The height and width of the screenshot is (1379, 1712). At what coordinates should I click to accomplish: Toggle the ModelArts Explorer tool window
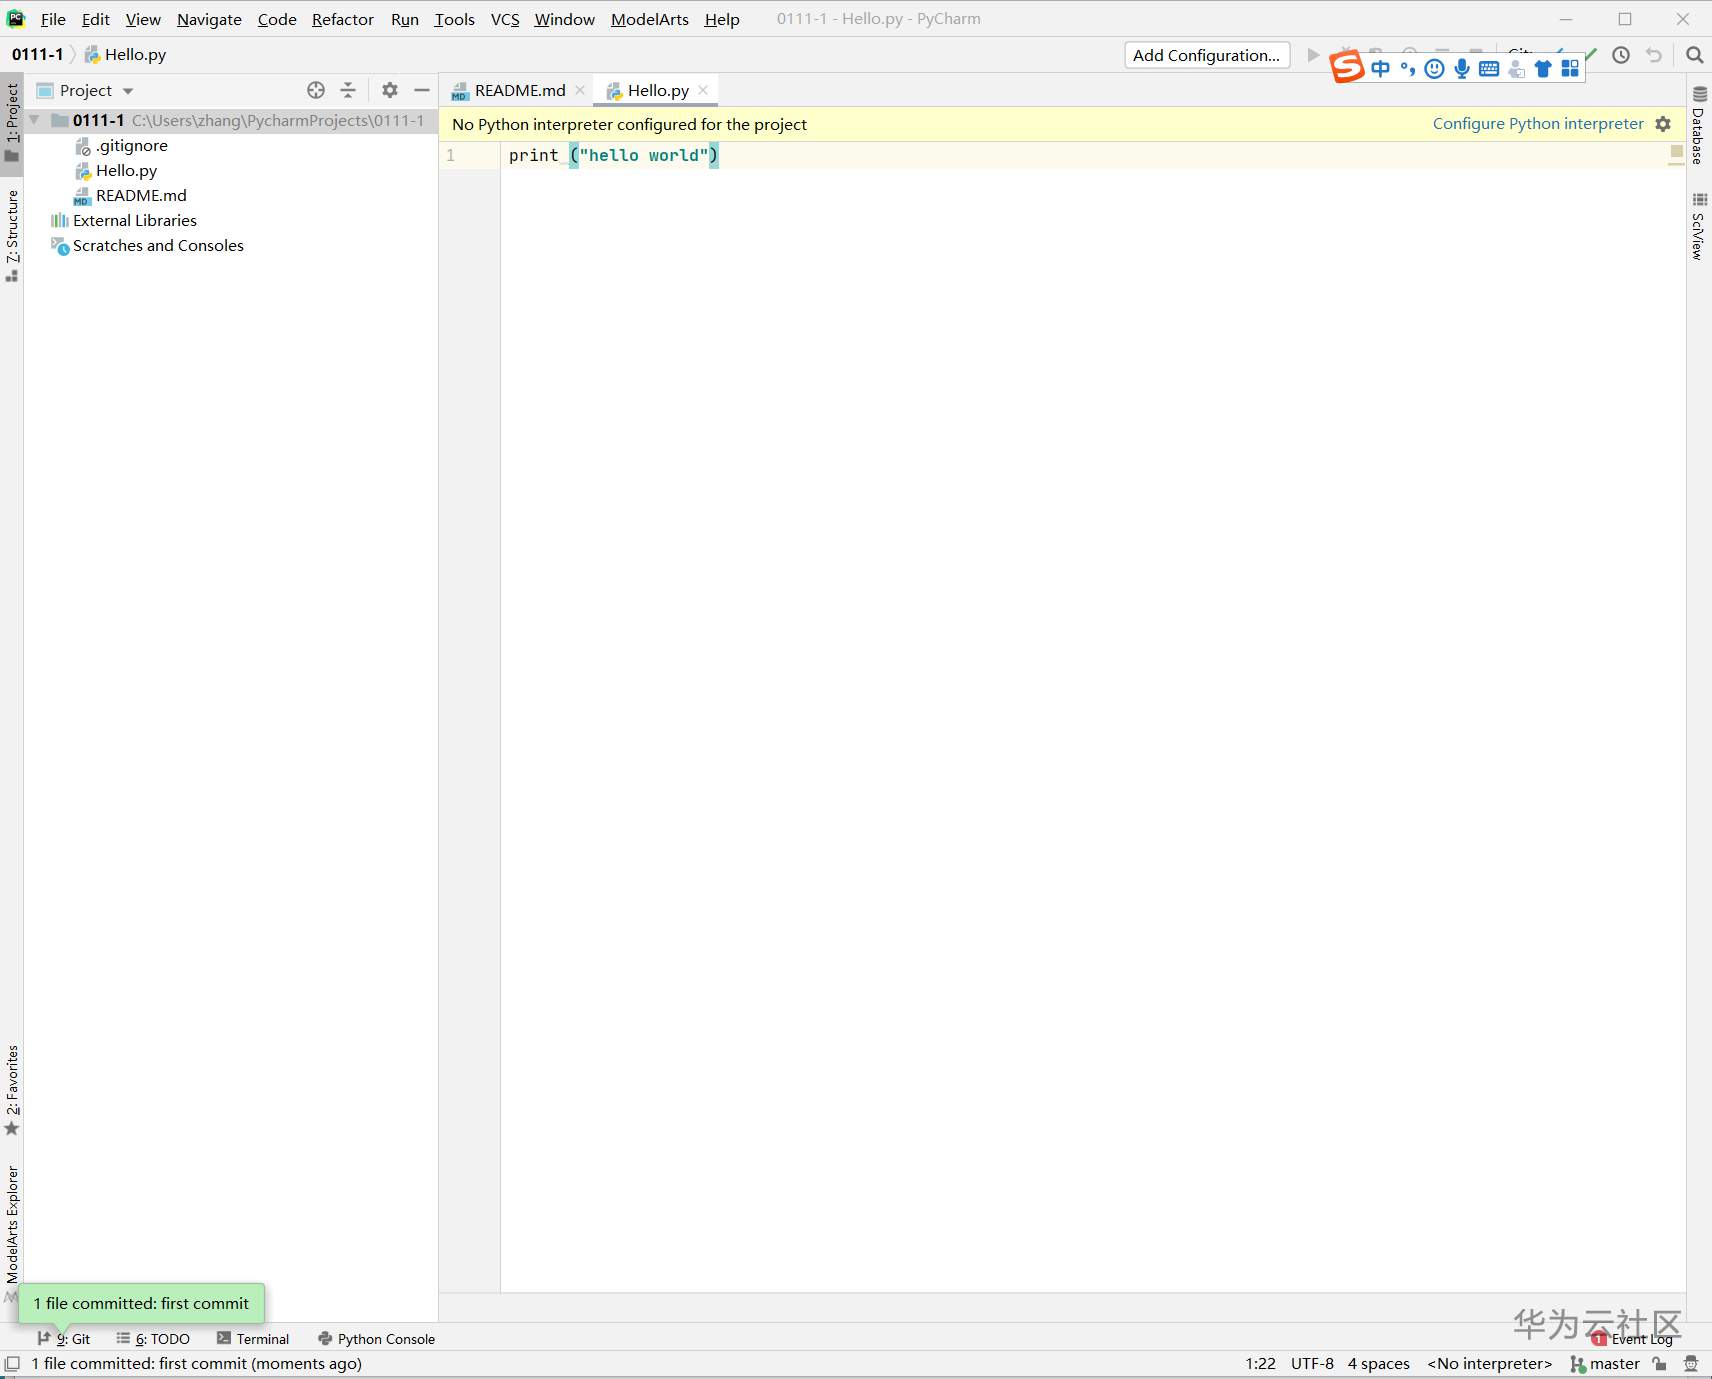click(12, 1233)
